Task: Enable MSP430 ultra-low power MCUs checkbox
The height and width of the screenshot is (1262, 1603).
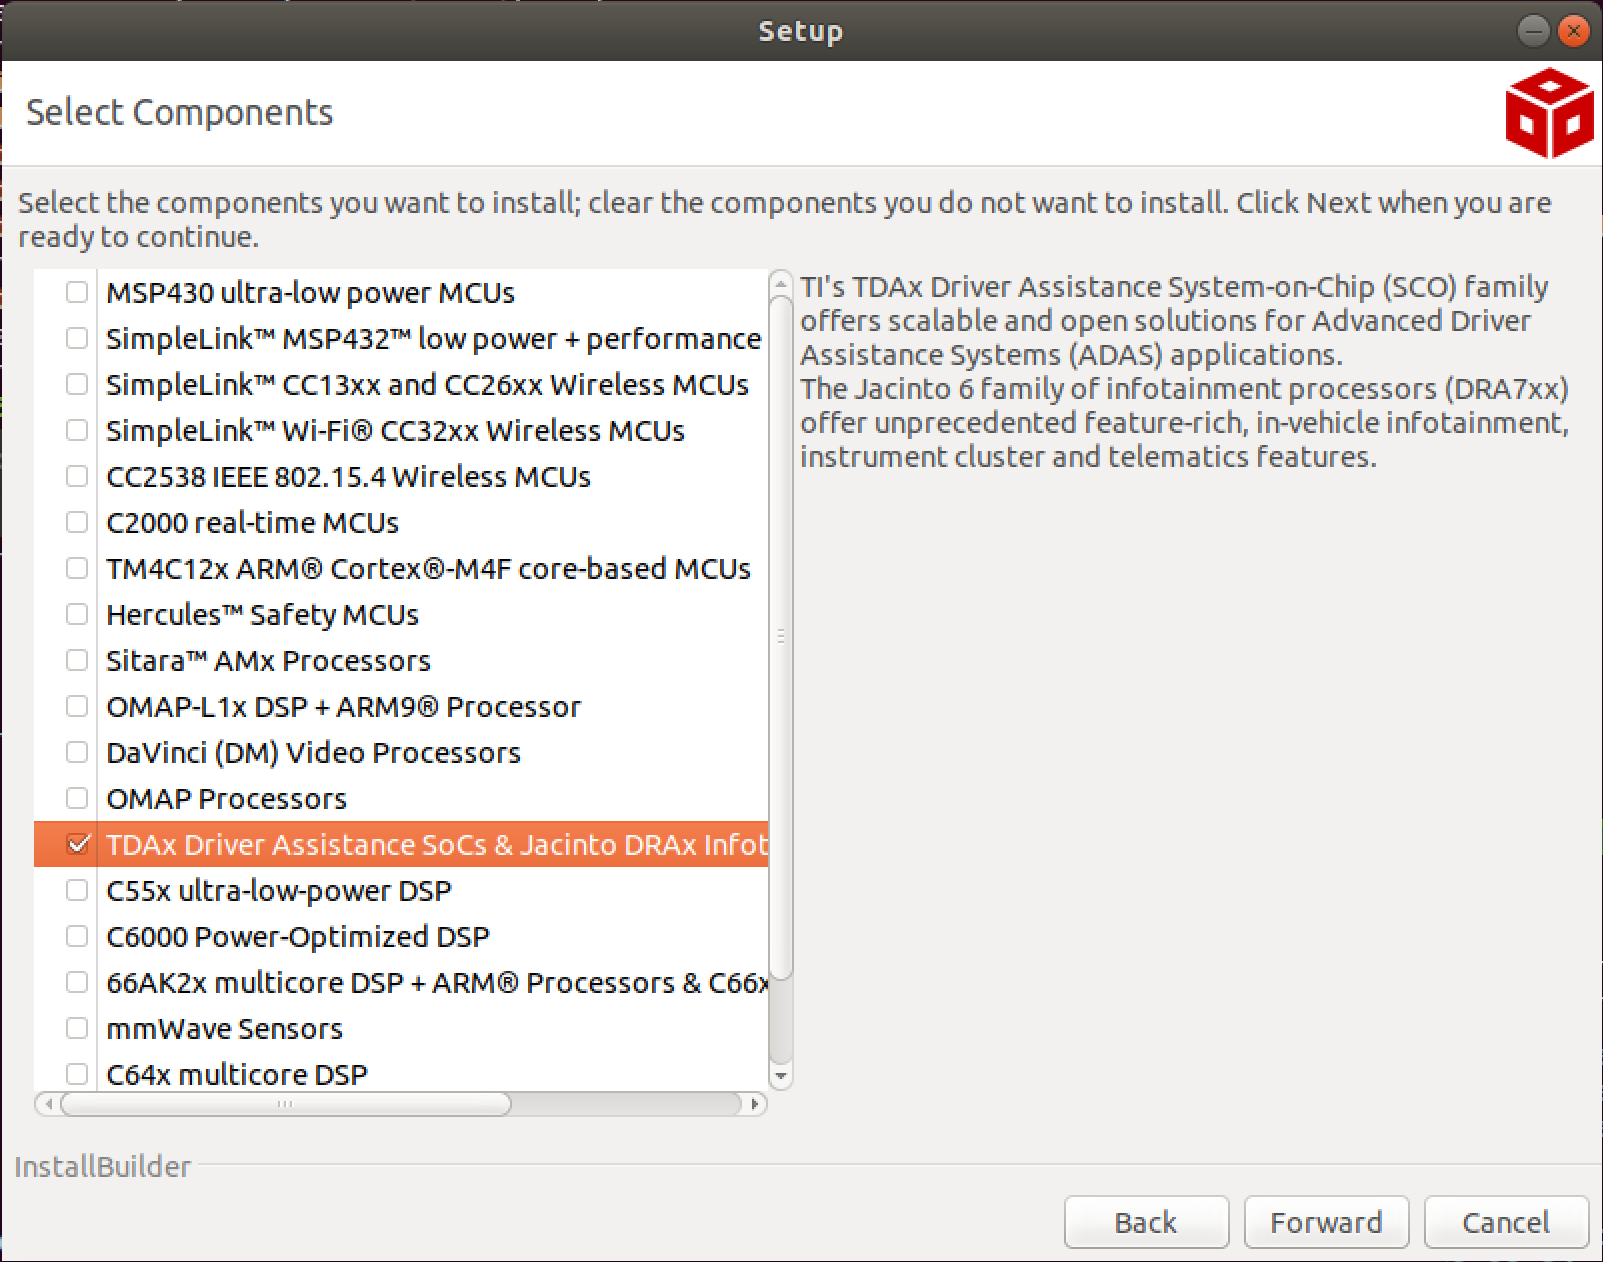Action: point(77,292)
